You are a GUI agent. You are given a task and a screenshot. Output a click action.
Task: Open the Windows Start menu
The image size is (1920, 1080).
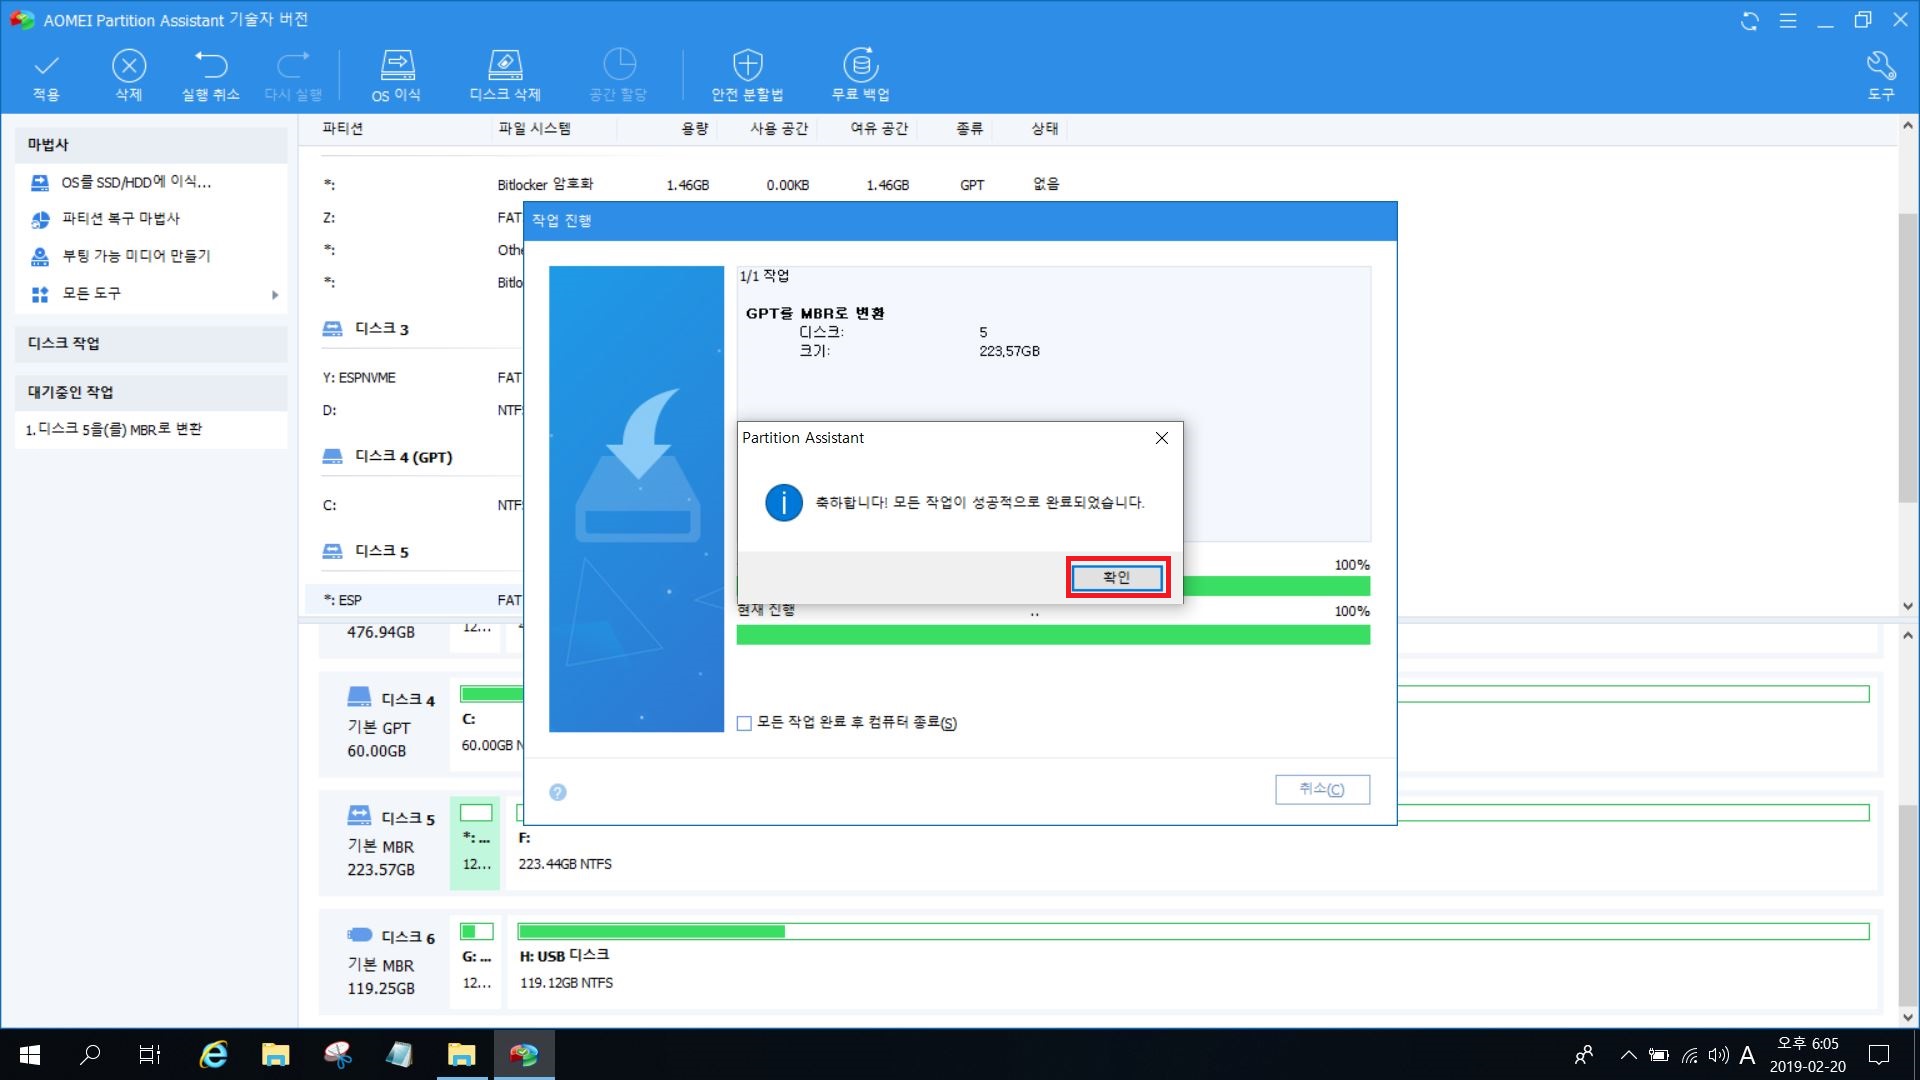coord(30,1054)
